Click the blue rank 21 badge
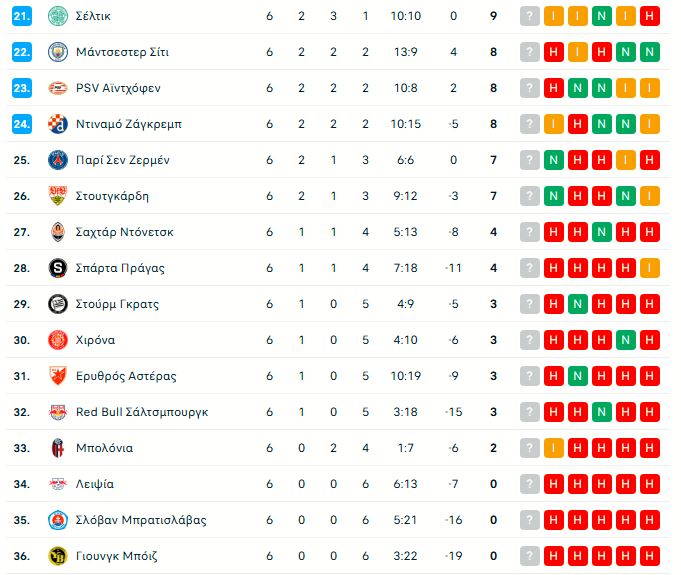Viewport: 681px width, 575px height. click(x=23, y=16)
